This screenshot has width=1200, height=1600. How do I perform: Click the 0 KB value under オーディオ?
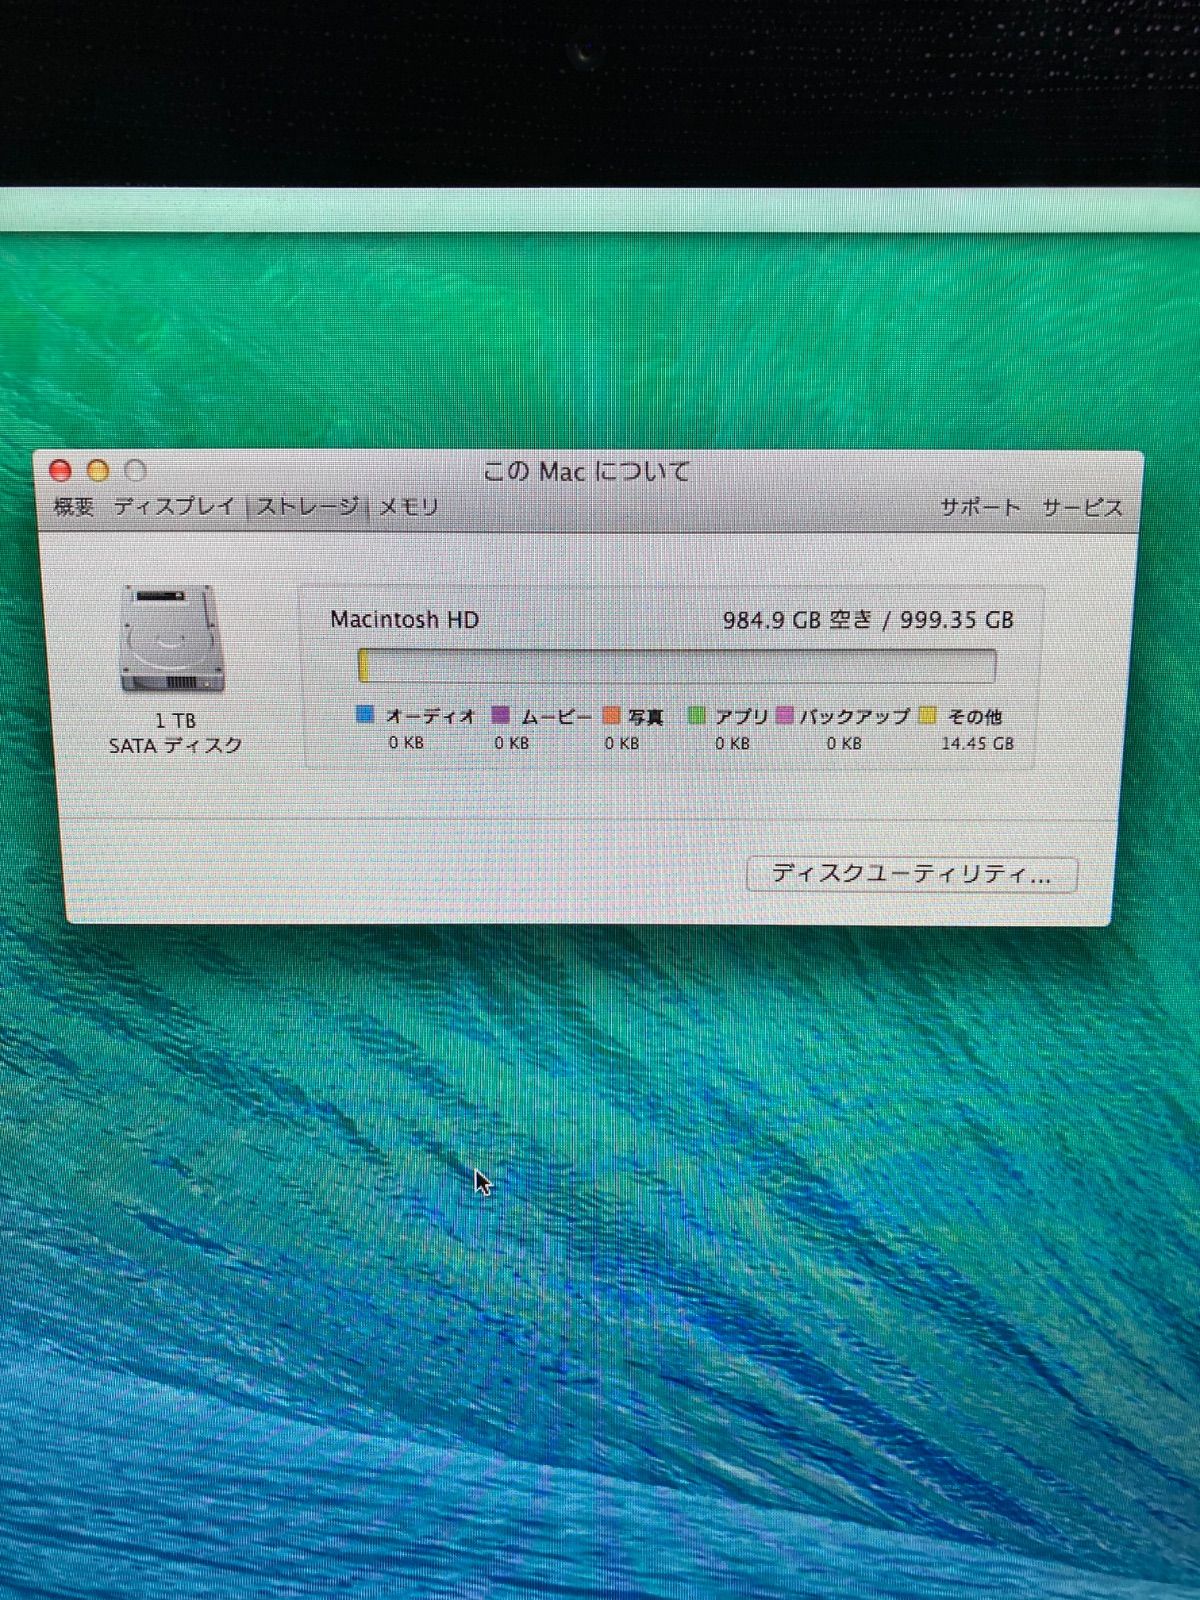pyautogui.click(x=406, y=744)
